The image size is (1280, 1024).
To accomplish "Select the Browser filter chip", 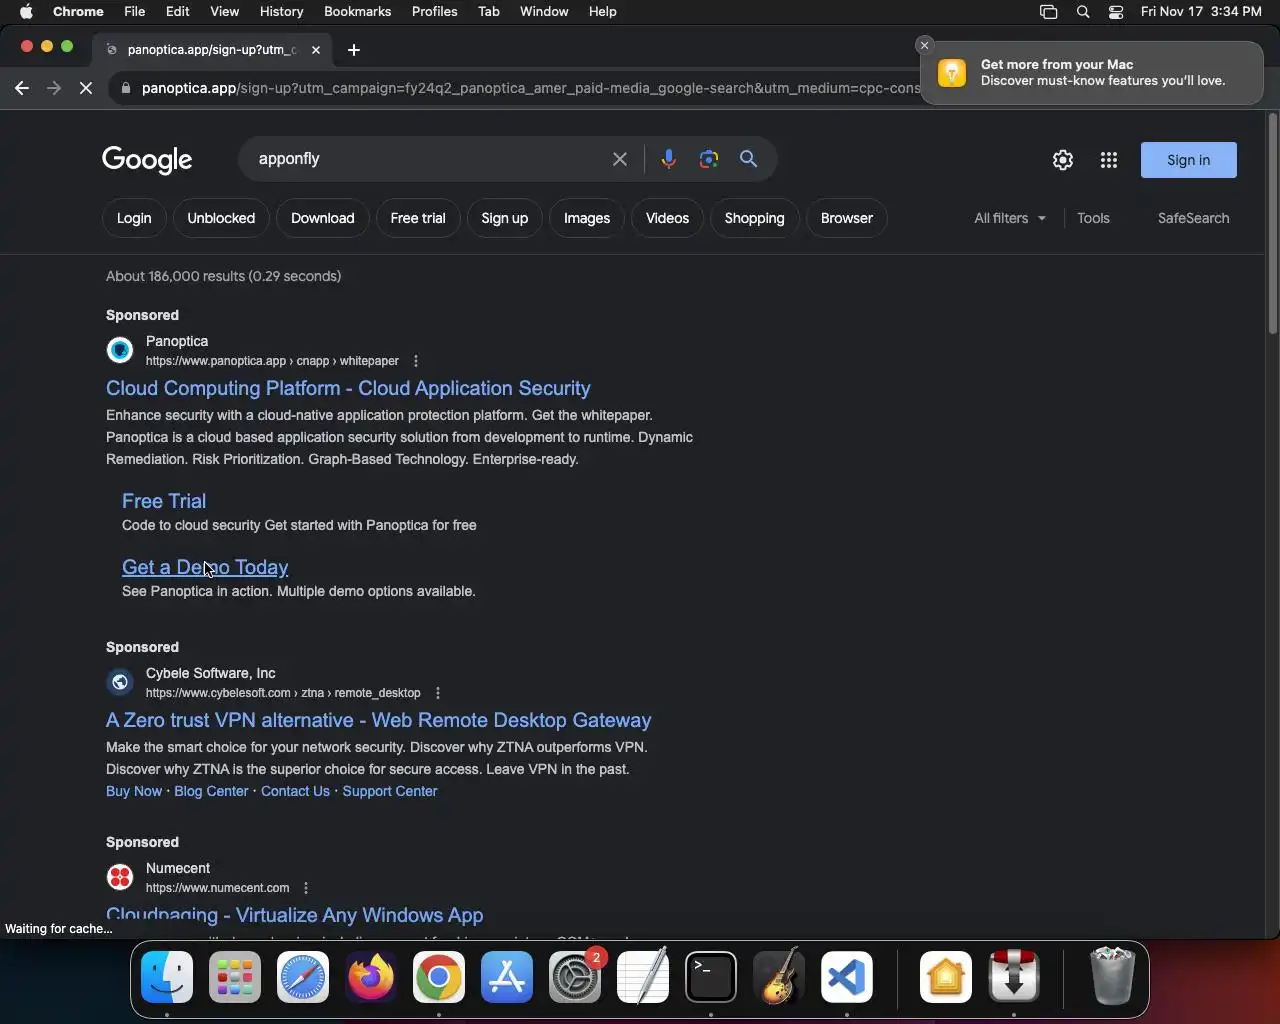I will click(x=847, y=218).
